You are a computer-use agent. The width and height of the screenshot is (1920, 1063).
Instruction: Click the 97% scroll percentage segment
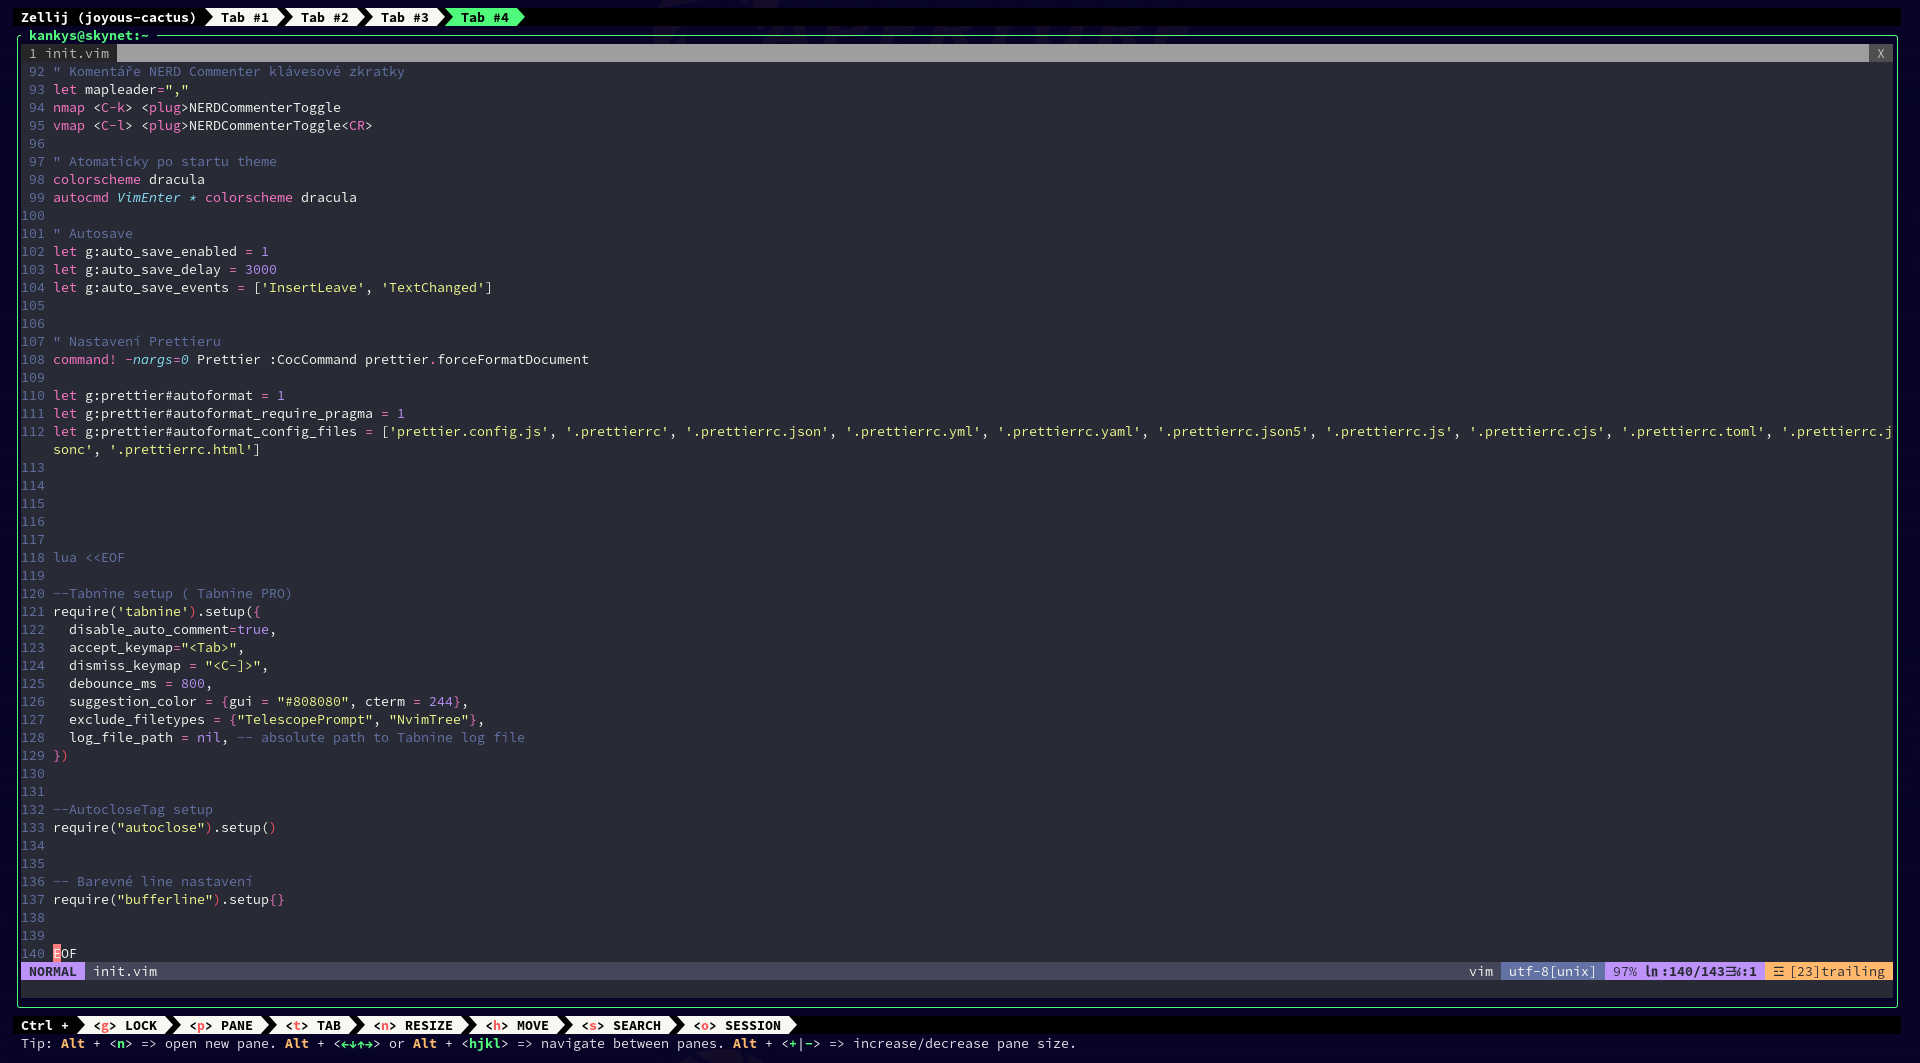1625,971
